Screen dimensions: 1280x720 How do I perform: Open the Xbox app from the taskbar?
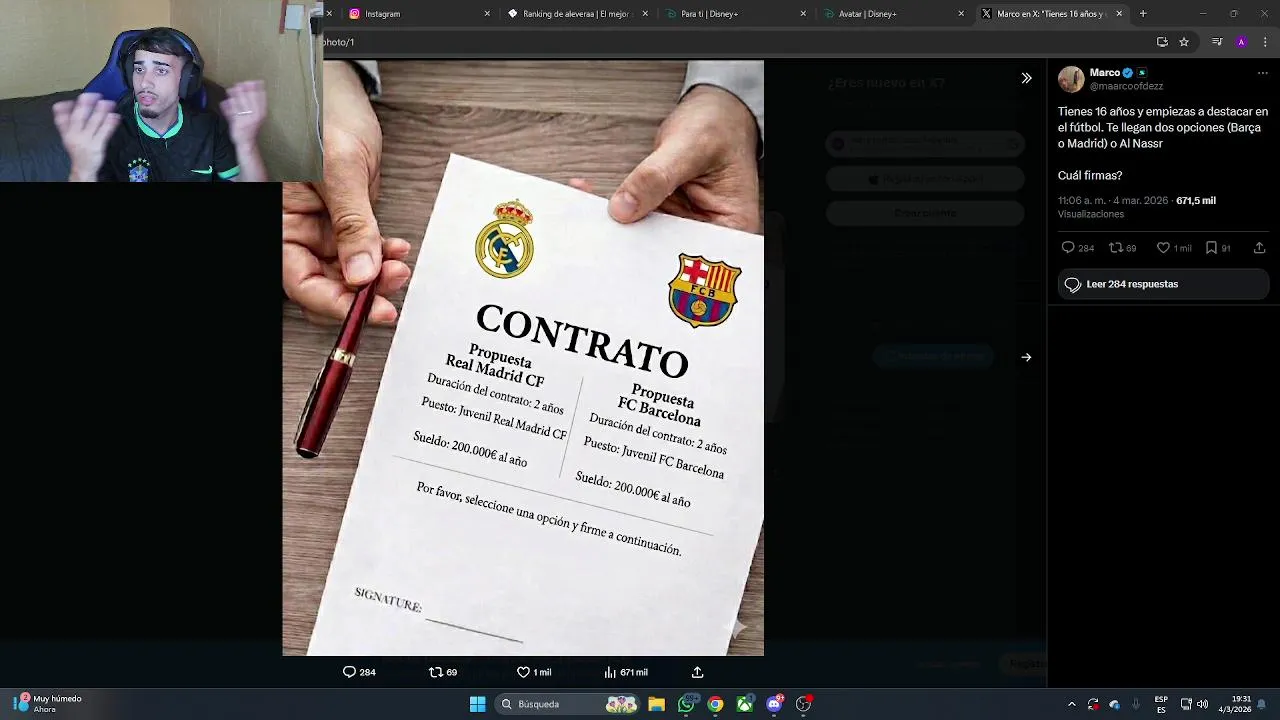coord(745,704)
